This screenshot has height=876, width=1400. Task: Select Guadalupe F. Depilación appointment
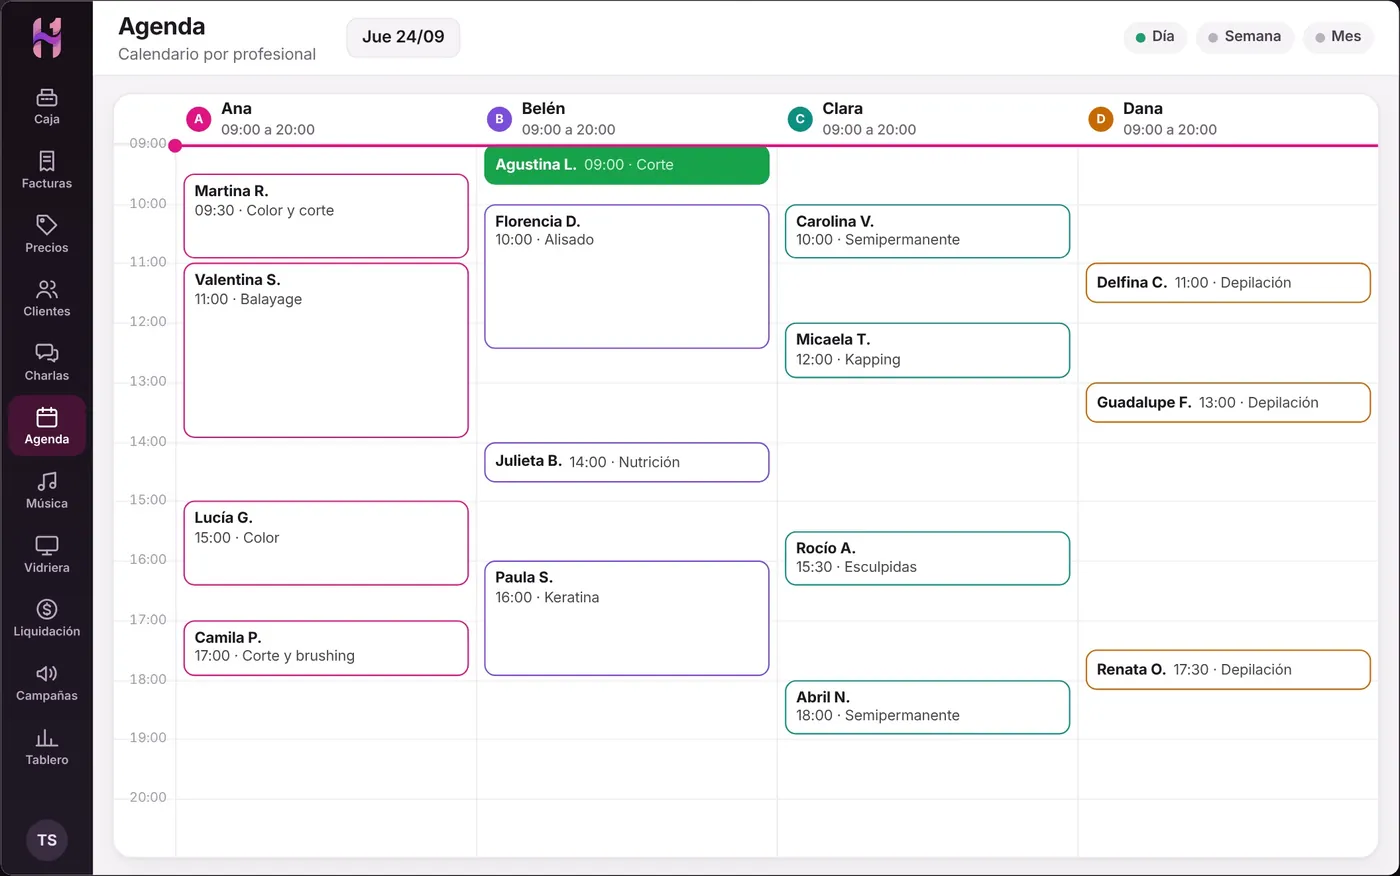(1228, 403)
